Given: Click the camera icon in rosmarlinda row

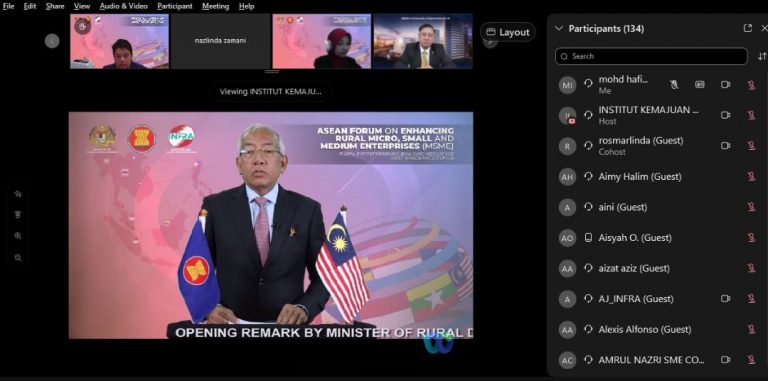Looking at the screenshot, I should (725, 145).
